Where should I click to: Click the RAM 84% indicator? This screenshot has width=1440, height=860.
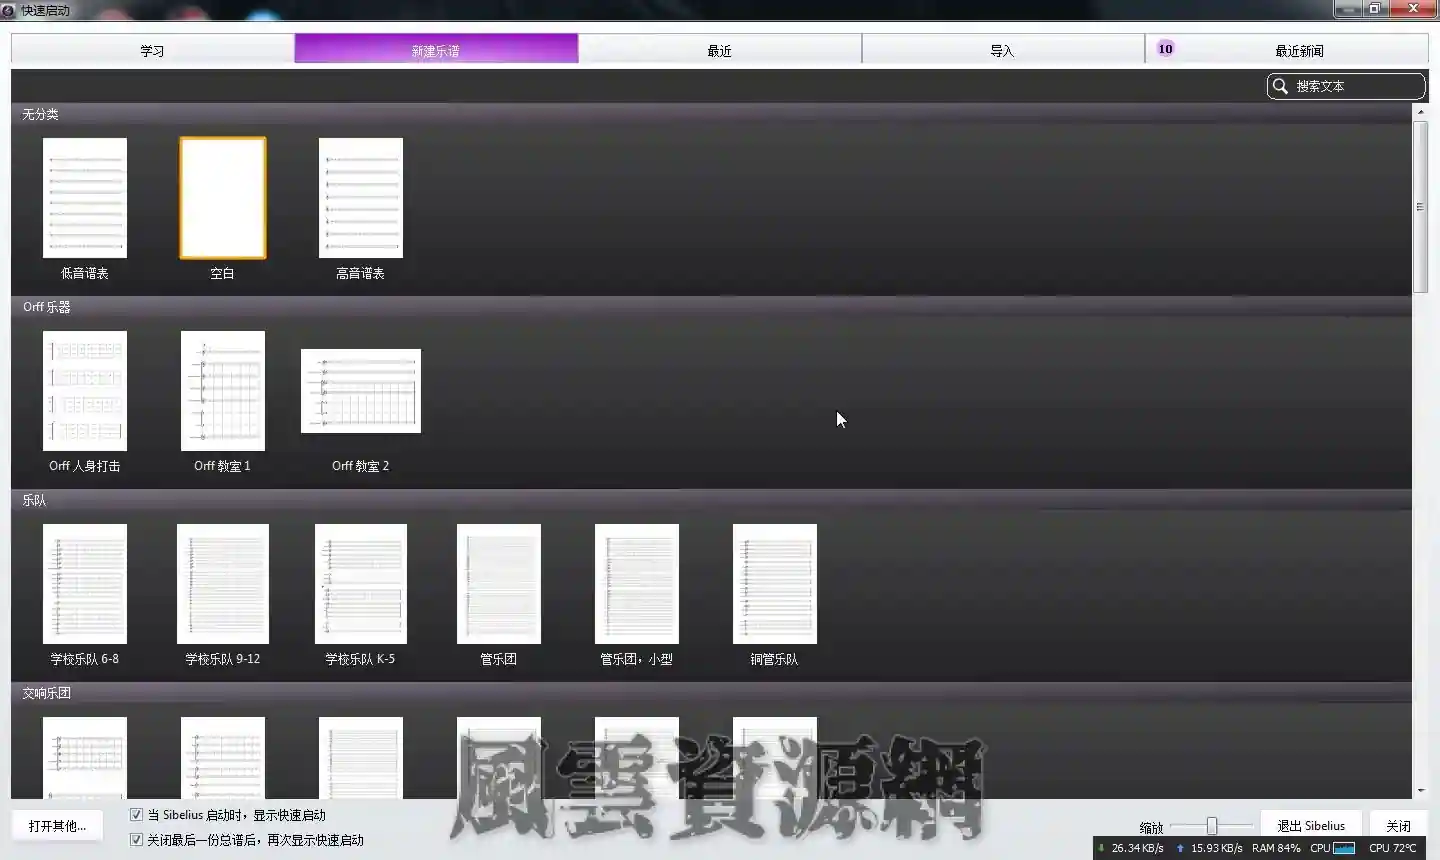tap(1276, 848)
